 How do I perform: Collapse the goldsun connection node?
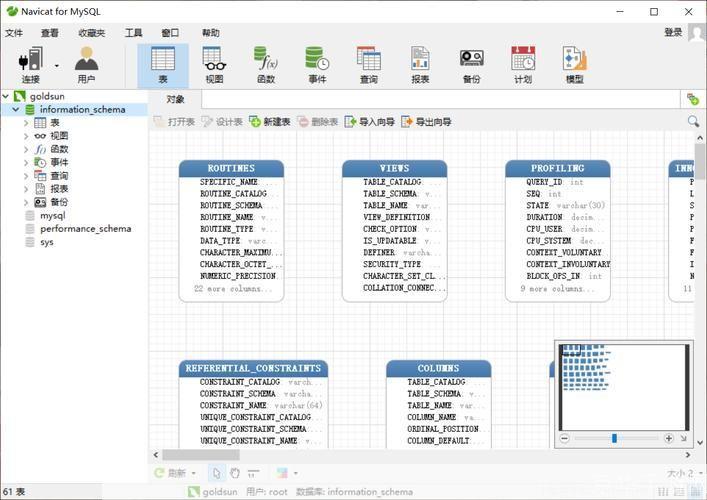pos(6,96)
